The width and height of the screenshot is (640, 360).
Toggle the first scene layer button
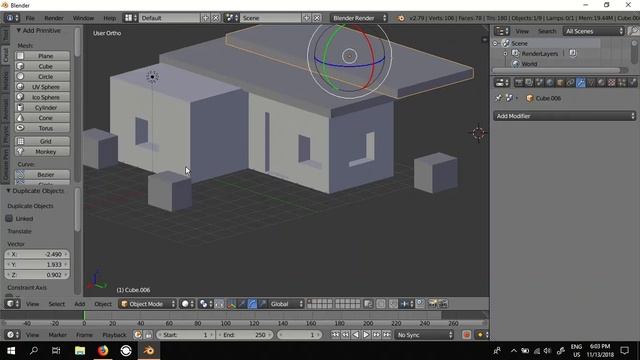point(310,302)
